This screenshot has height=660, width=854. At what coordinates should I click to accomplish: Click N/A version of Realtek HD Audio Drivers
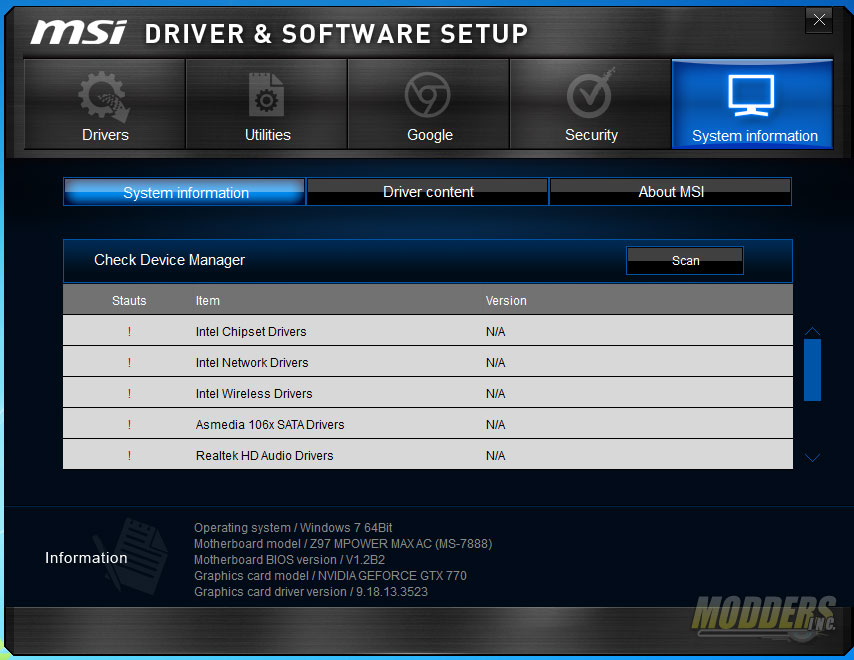coord(496,456)
